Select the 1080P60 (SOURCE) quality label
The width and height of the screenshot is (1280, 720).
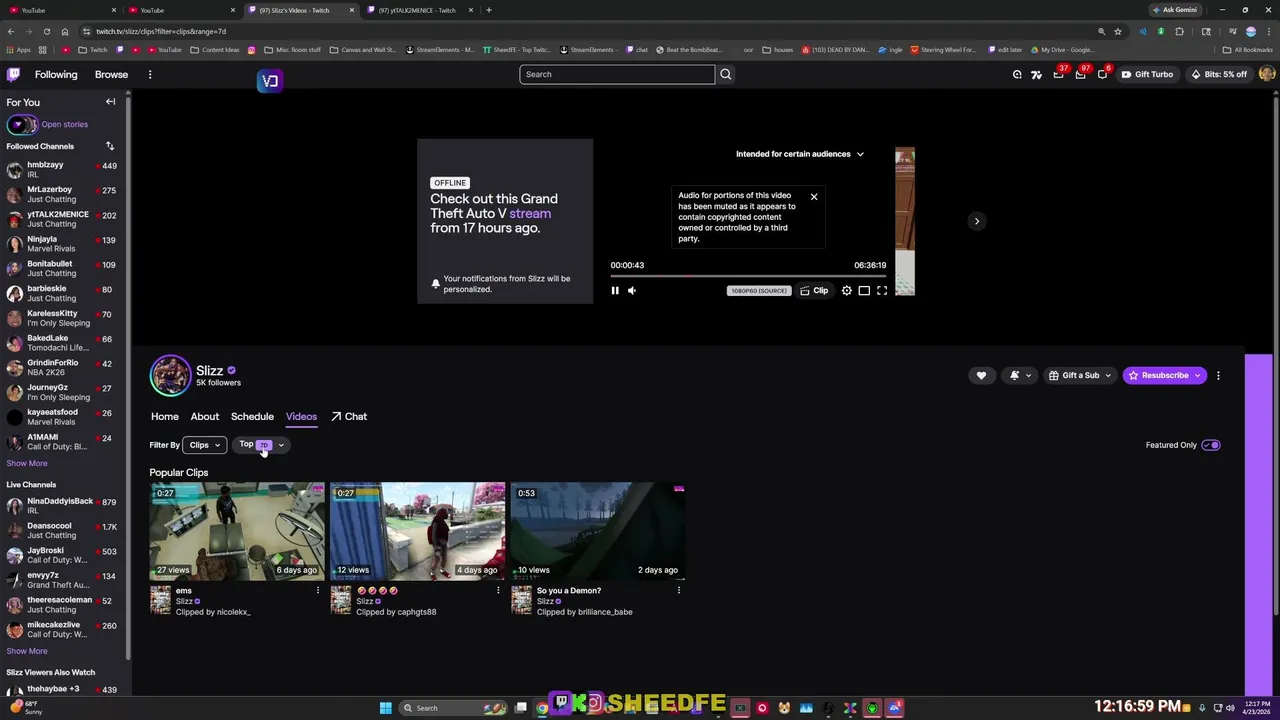tap(759, 291)
